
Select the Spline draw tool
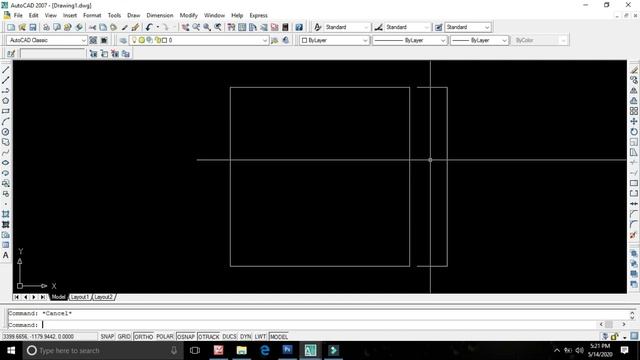click(6, 153)
